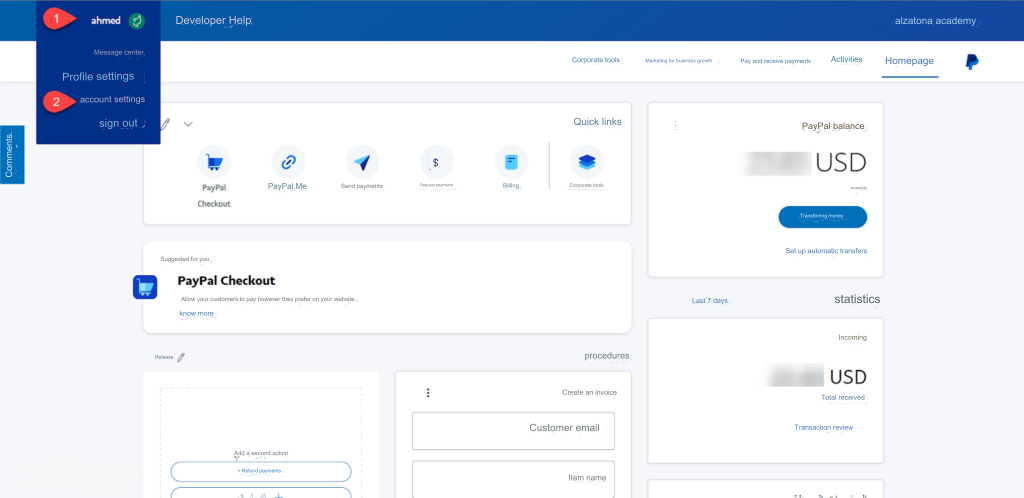Click the green profile avatar beside ahmed
This screenshot has height=498, width=1024.
[136, 21]
